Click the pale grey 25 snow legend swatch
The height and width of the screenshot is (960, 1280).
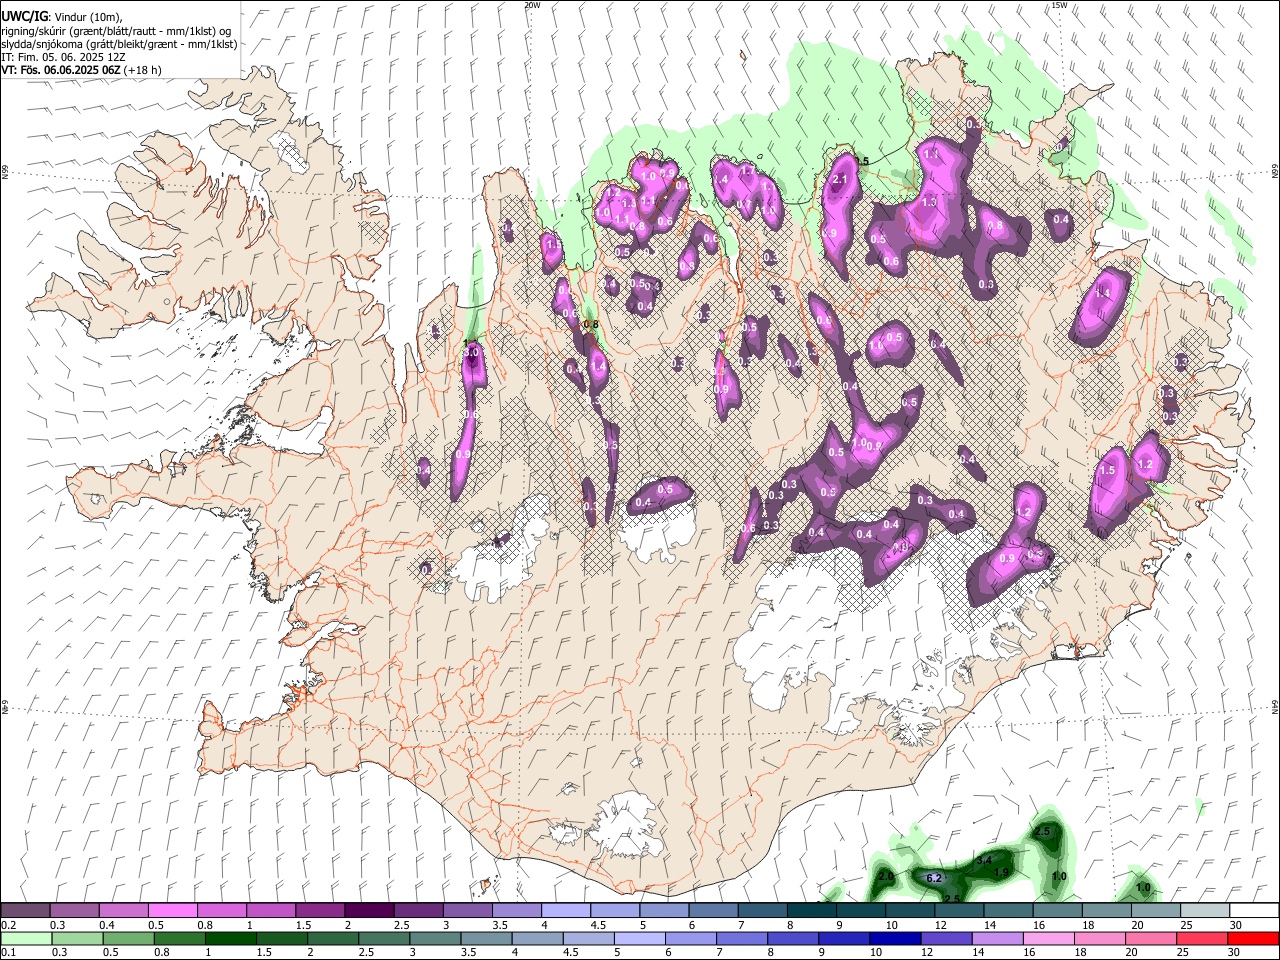(1205, 911)
